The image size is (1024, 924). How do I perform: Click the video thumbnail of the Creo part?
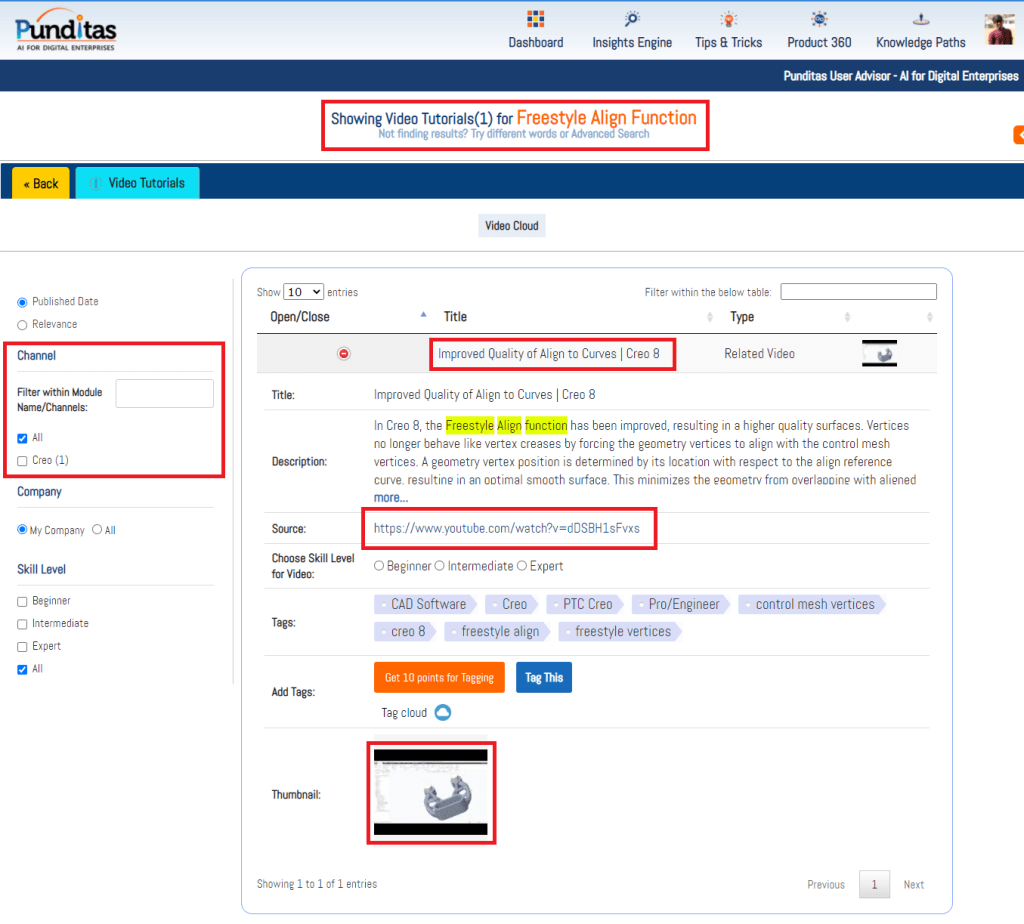click(432, 792)
